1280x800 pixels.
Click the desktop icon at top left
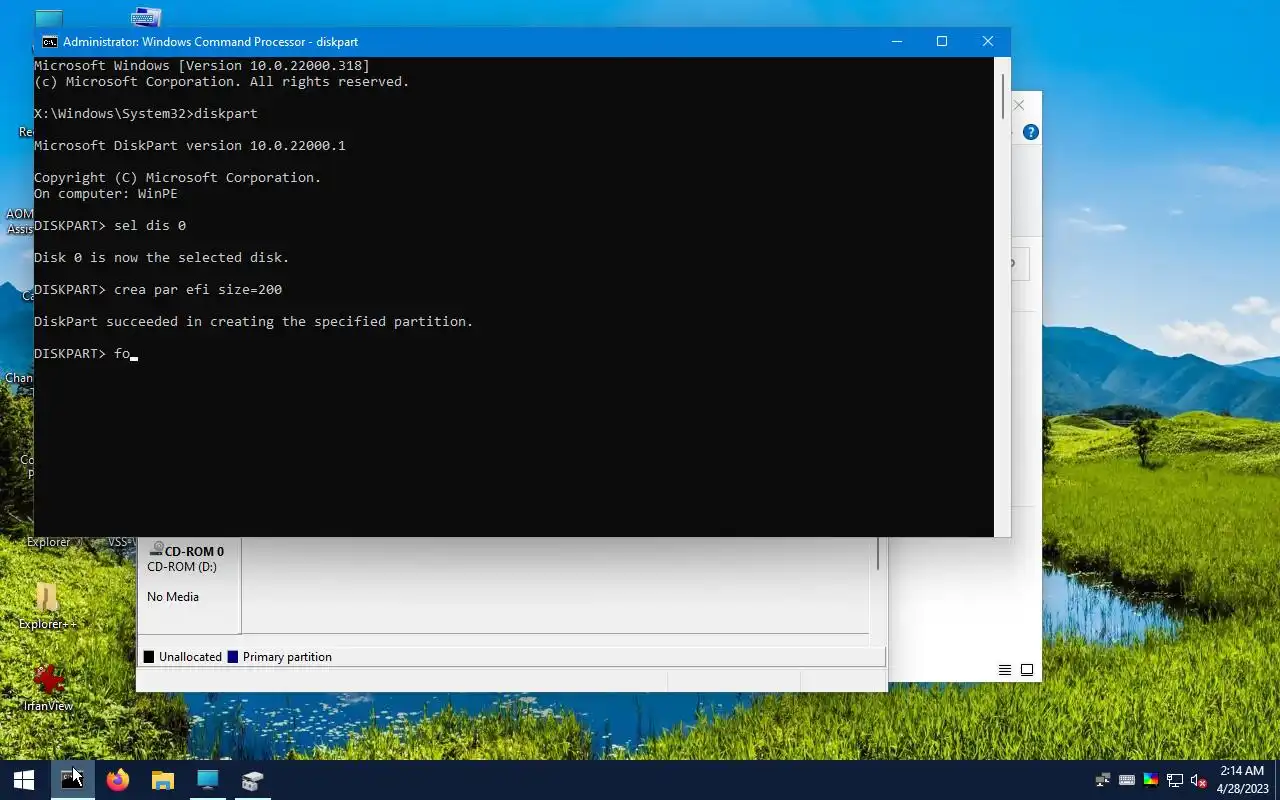pos(48,18)
